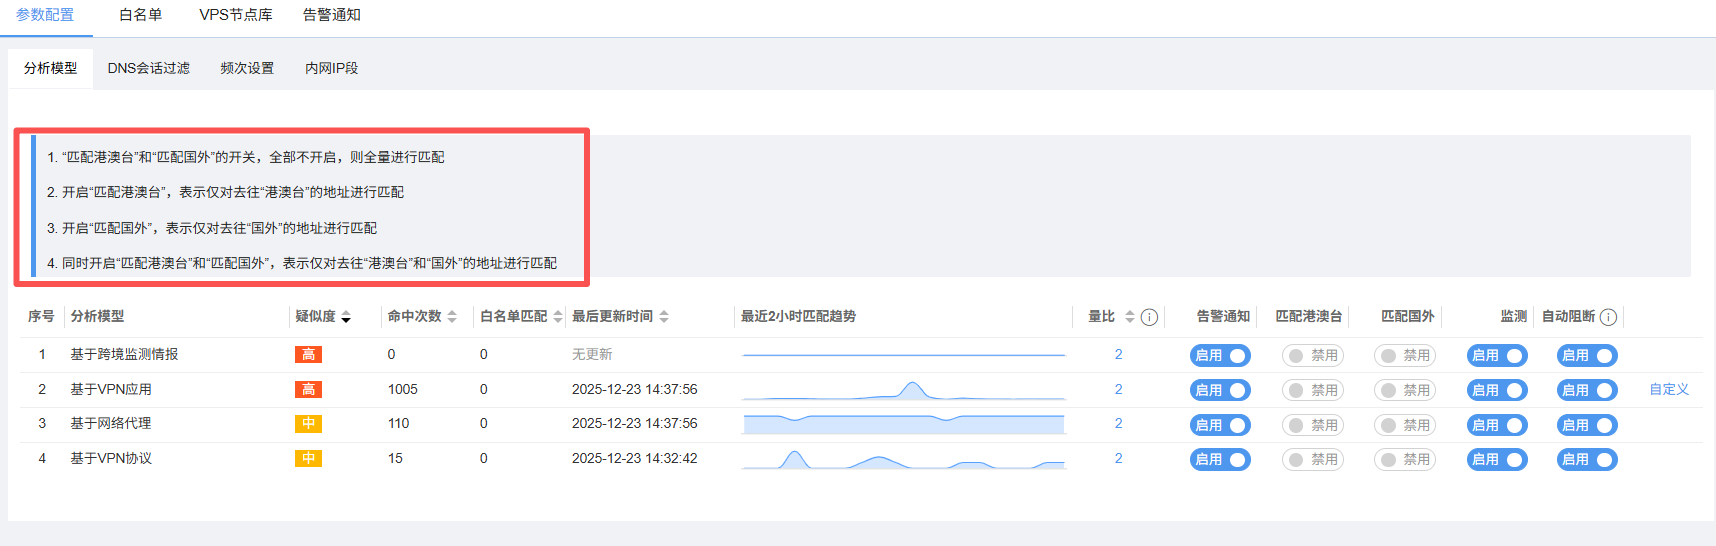Click 量比 value 2 for 基于跨境监测情报
This screenshot has width=1716, height=546.
pos(1118,354)
